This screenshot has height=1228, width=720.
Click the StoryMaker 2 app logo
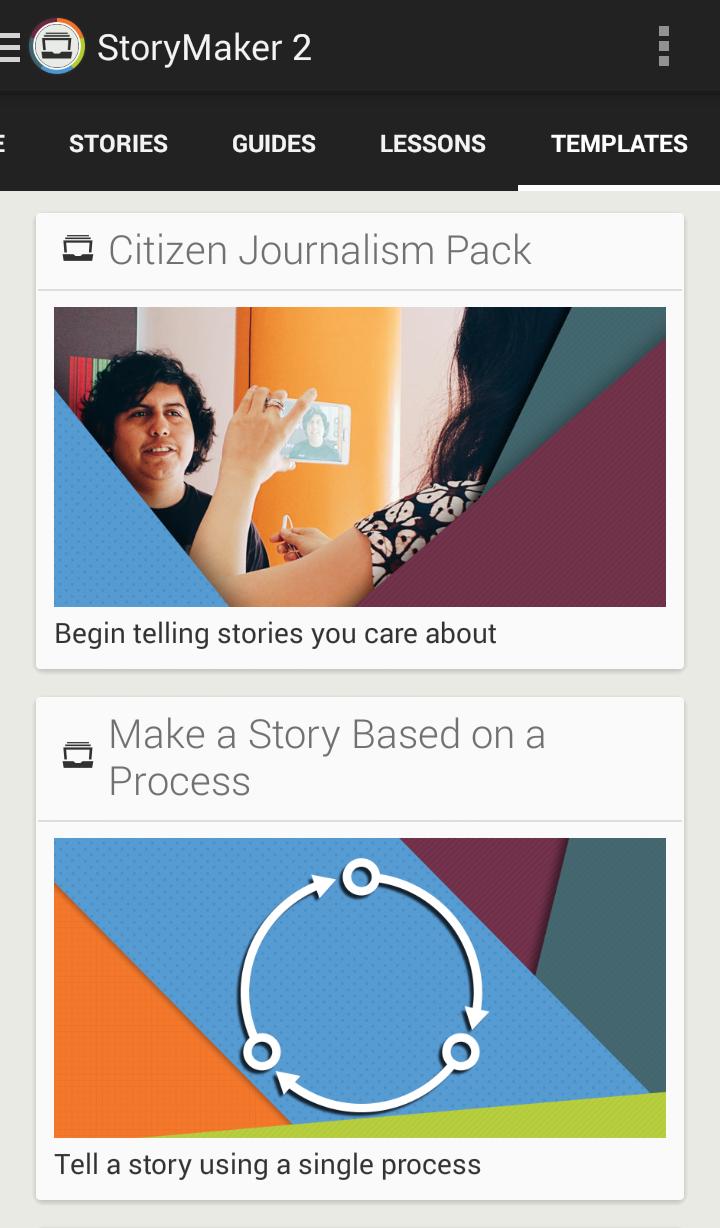57,46
